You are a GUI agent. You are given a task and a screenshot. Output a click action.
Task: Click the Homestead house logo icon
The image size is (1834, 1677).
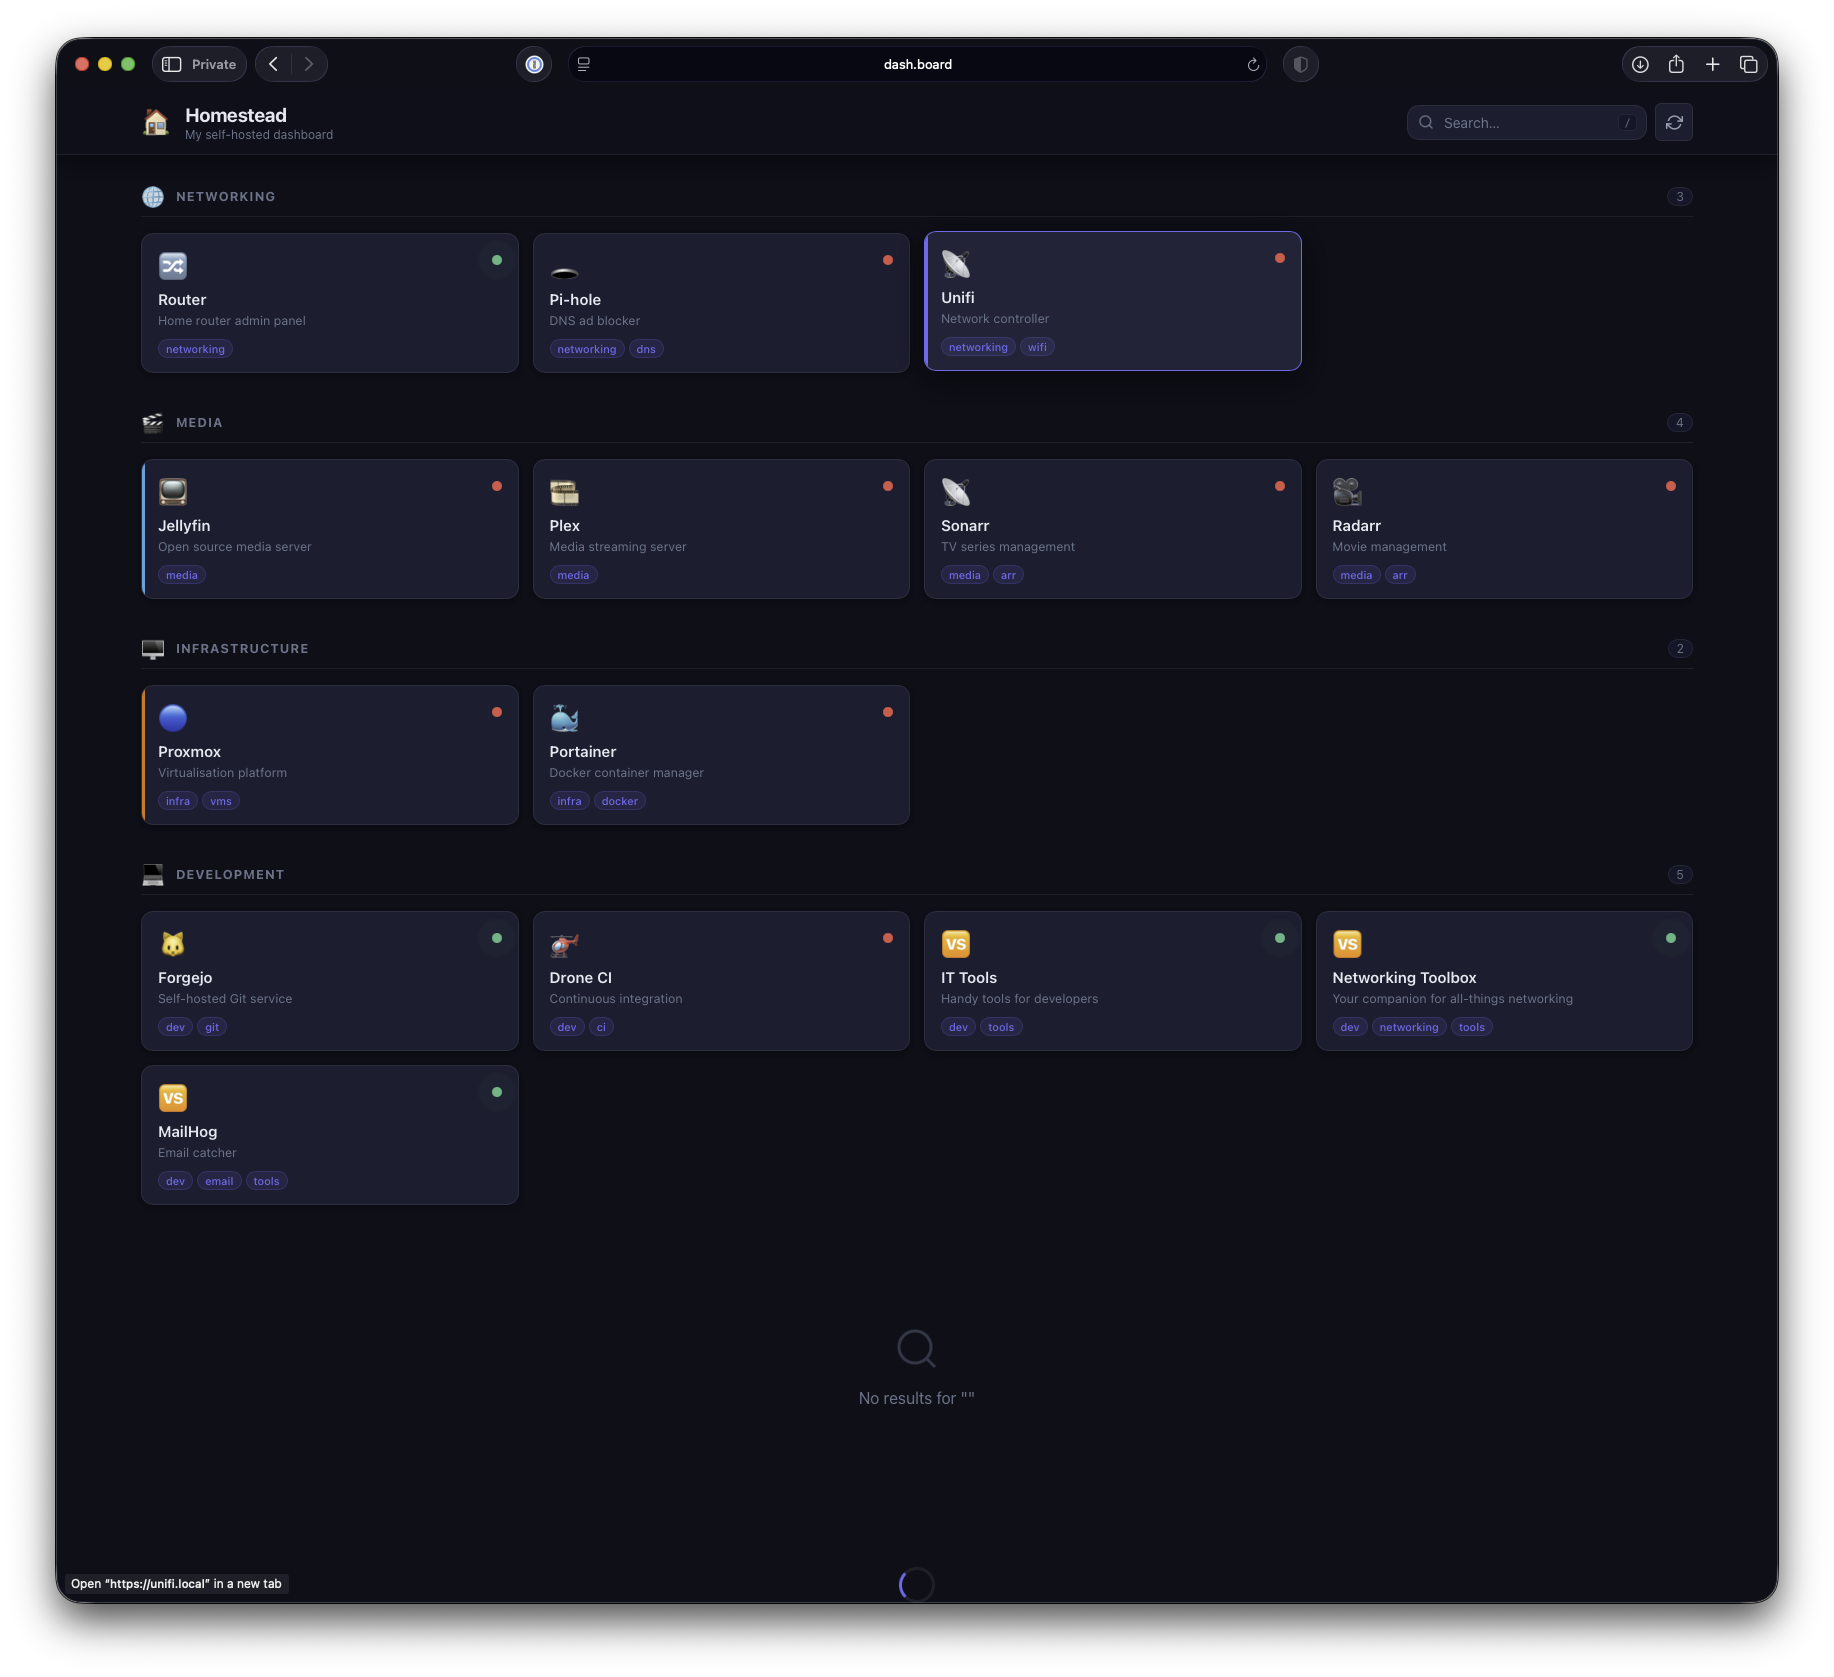pyautogui.click(x=156, y=122)
